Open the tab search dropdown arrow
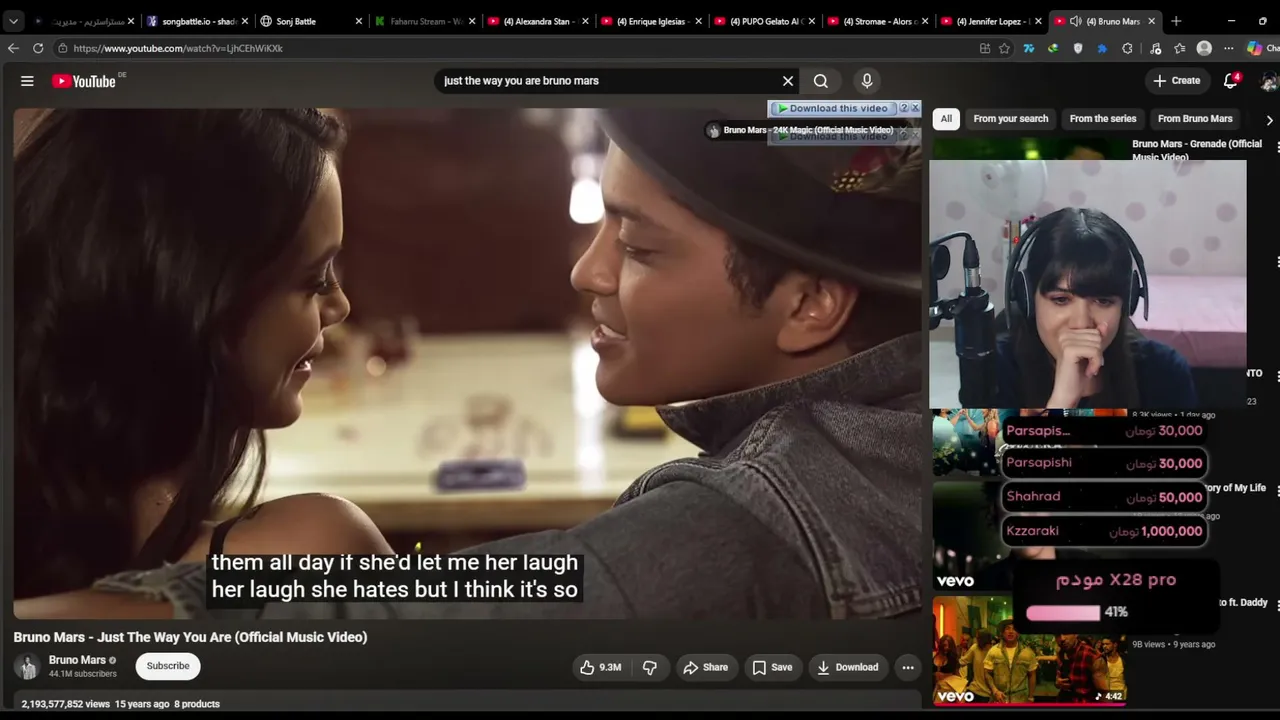The height and width of the screenshot is (720, 1280). click(x=13, y=21)
